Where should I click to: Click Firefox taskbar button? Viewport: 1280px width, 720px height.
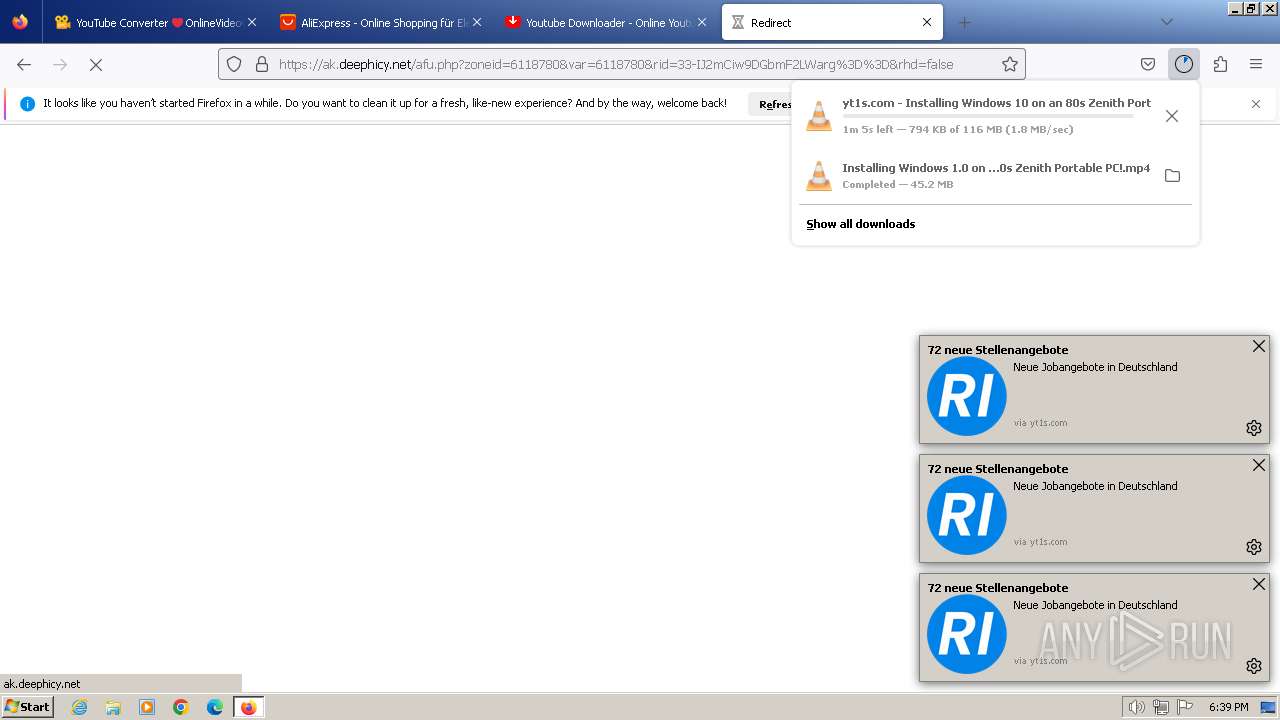click(x=248, y=707)
